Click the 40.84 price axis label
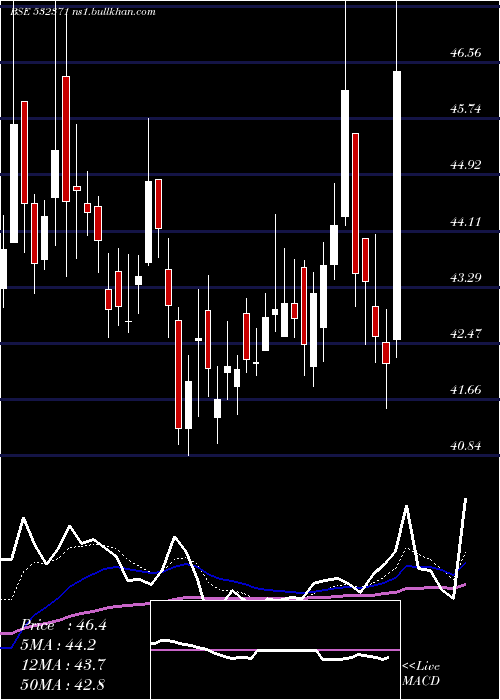This screenshot has width=500, height=700. (466, 446)
